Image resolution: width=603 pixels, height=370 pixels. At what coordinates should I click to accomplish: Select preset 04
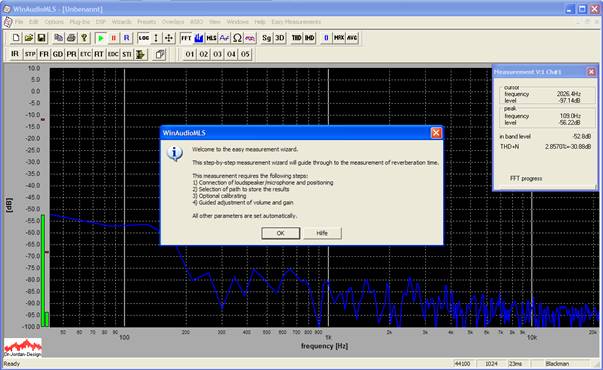point(231,54)
